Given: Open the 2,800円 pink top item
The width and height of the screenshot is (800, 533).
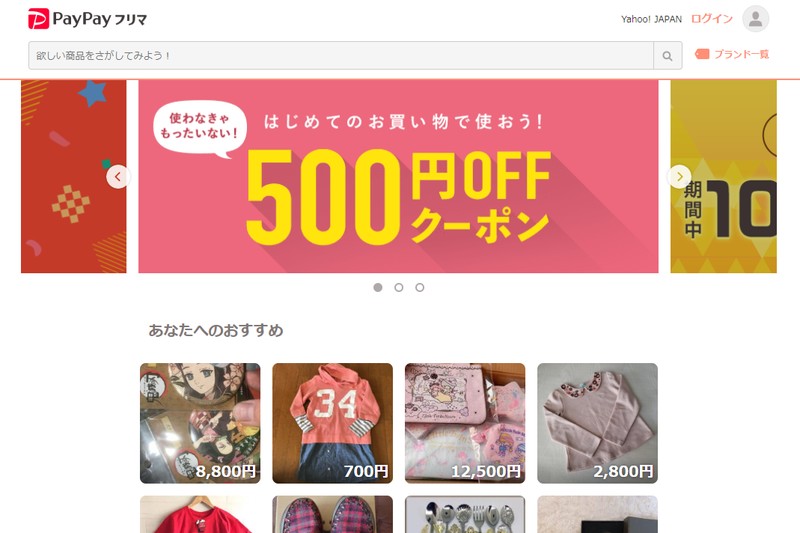Looking at the screenshot, I should coord(597,423).
